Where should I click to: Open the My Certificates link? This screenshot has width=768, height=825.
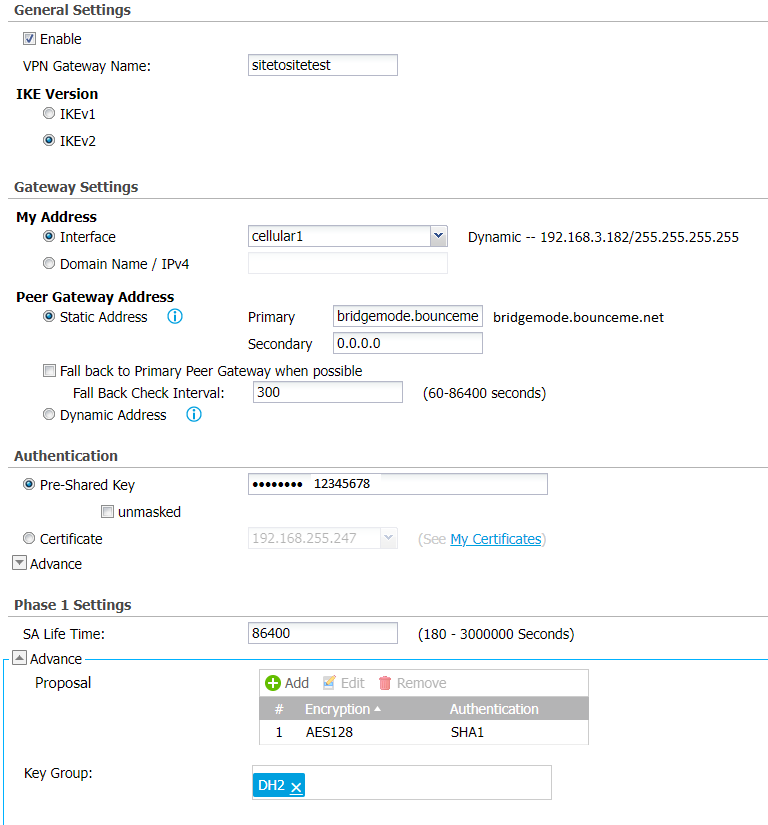tap(495, 539)
